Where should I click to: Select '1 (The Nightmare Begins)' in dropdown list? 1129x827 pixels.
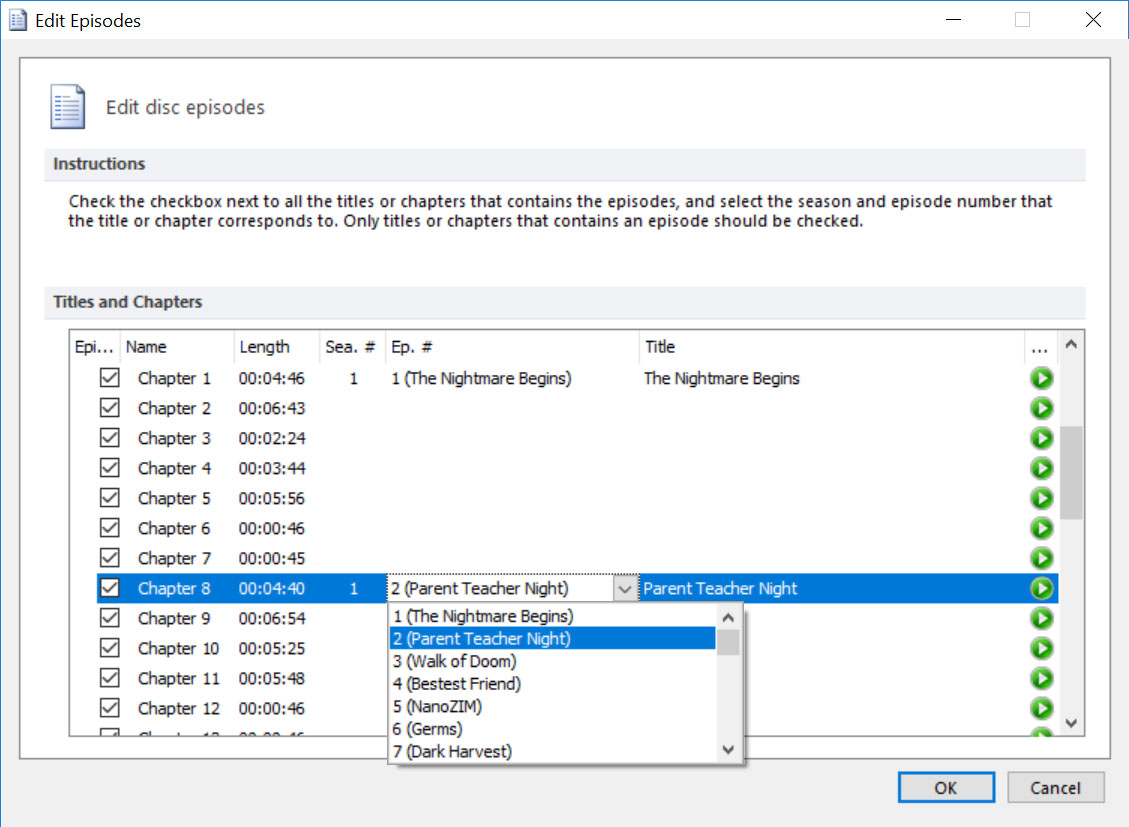pyautogui.click(x=552, y=616)
